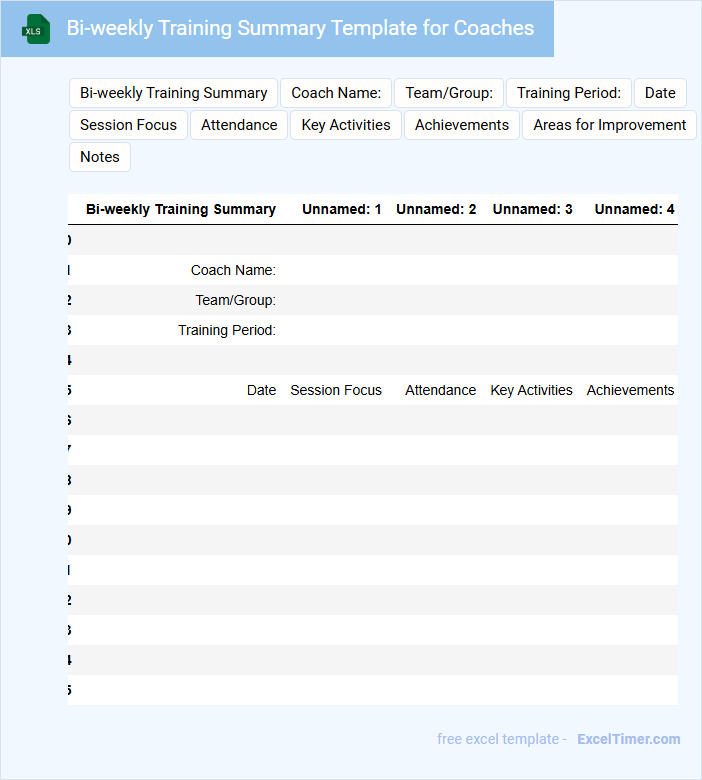
Task: Click the Training Period: table cell
Action: pos(227,330)
